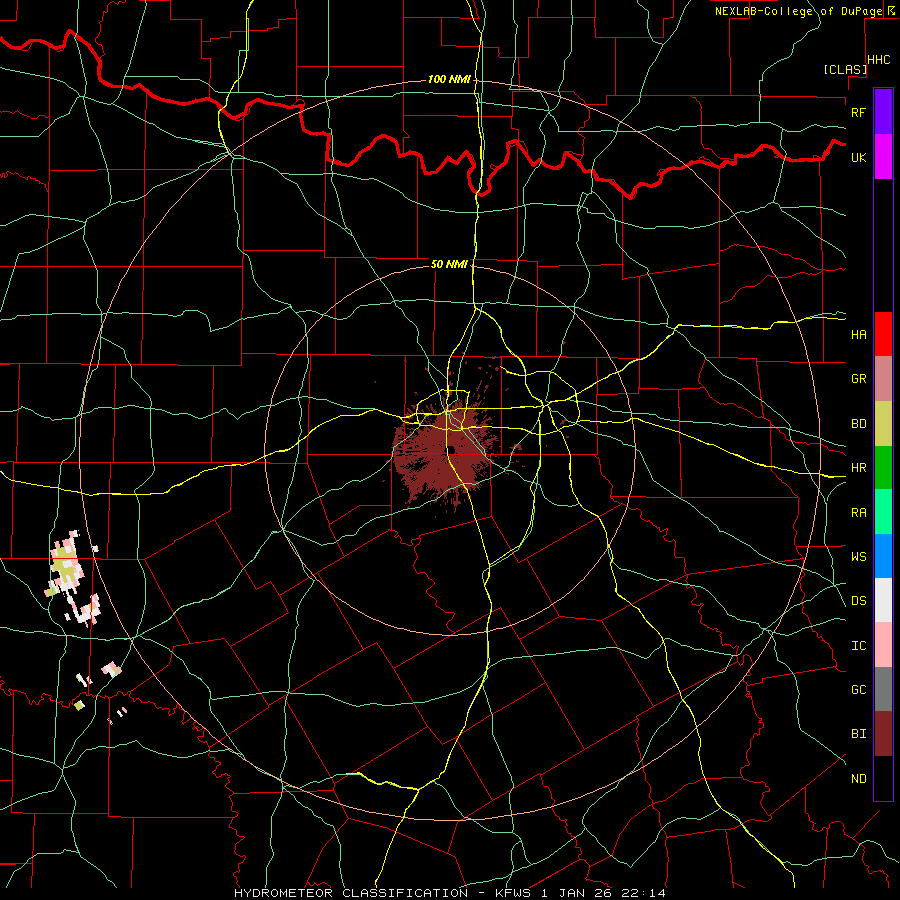This screenshot has height=900, width=900.
Task: Click the 1 JAN 26 date text
Action: (x=576, y=893)
